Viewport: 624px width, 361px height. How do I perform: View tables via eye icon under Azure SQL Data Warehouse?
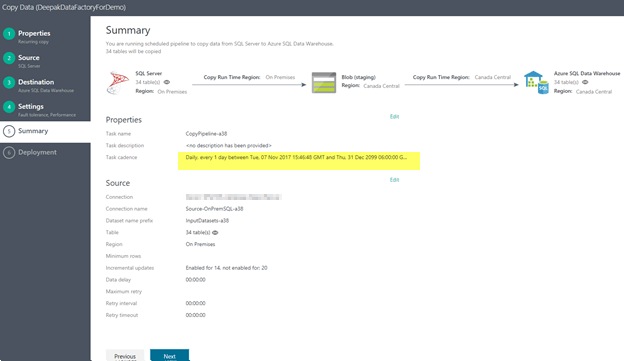click(585, 82)
